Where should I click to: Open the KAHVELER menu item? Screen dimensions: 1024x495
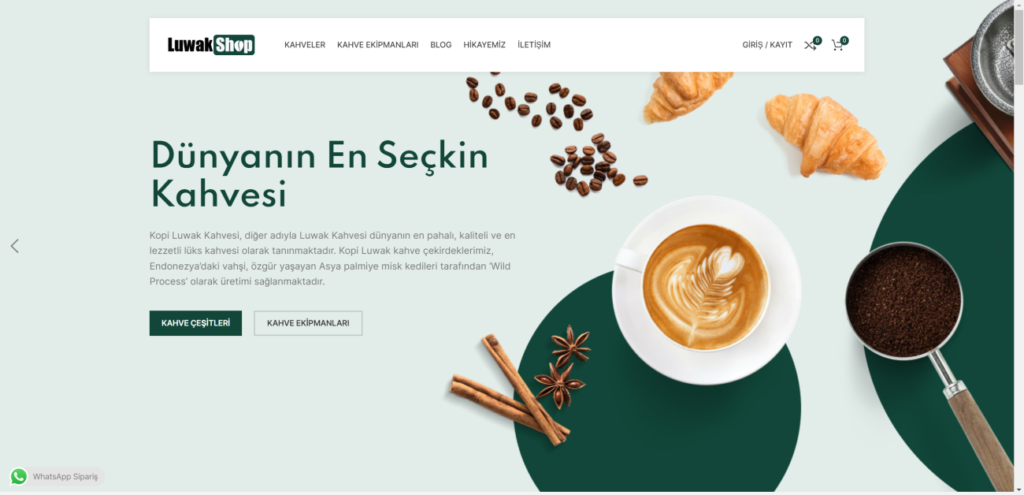tap(304, 45)
